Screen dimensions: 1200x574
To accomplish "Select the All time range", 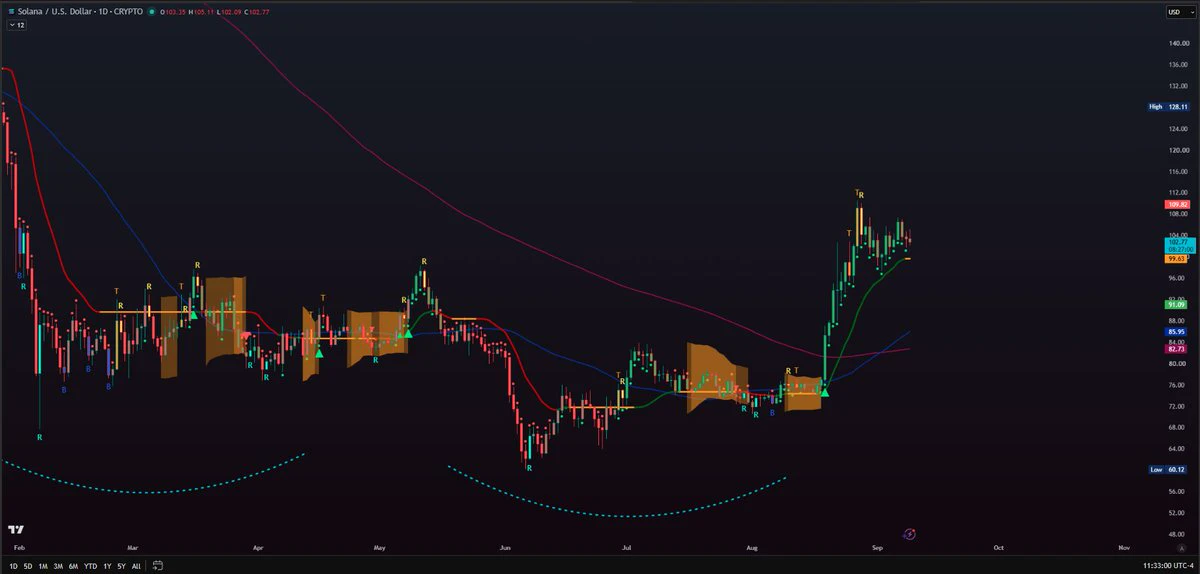I will [136, 566].
